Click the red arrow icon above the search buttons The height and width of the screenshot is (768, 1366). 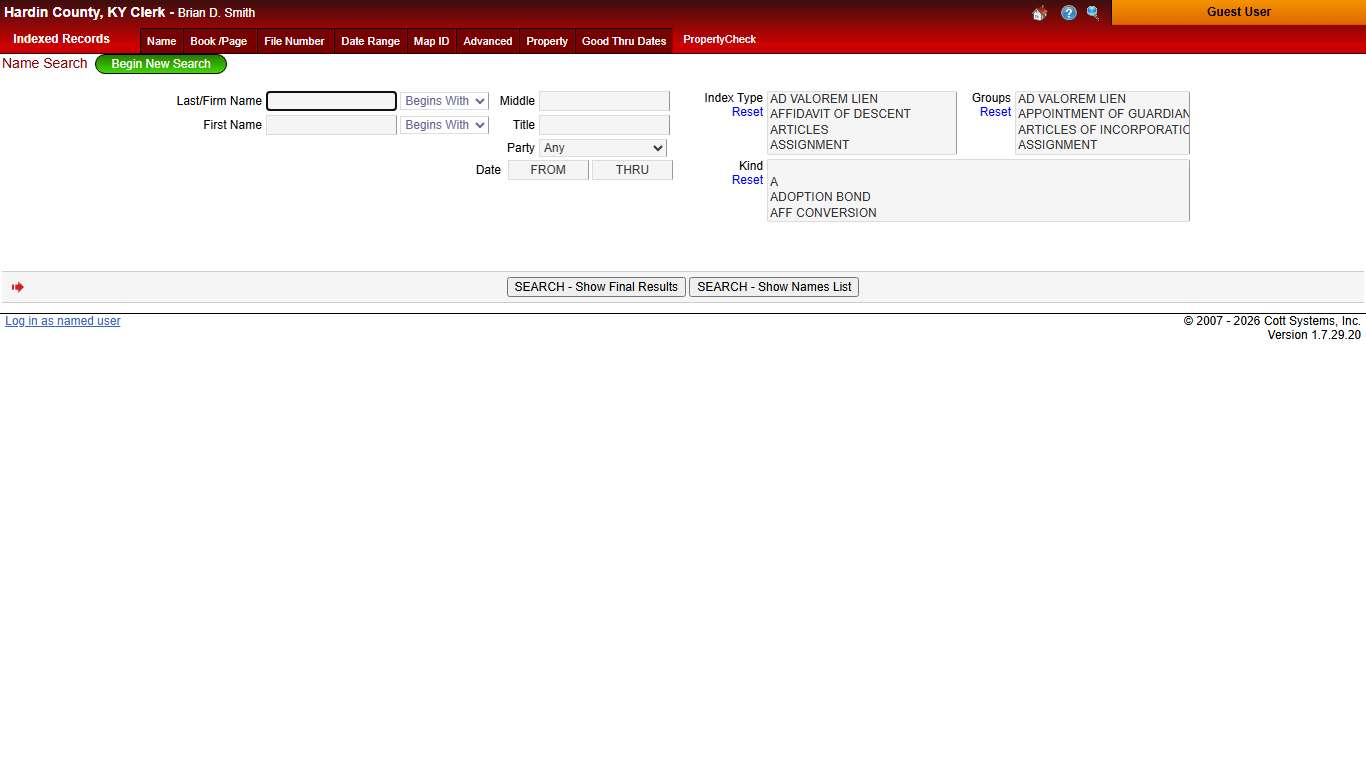[17, 287]
